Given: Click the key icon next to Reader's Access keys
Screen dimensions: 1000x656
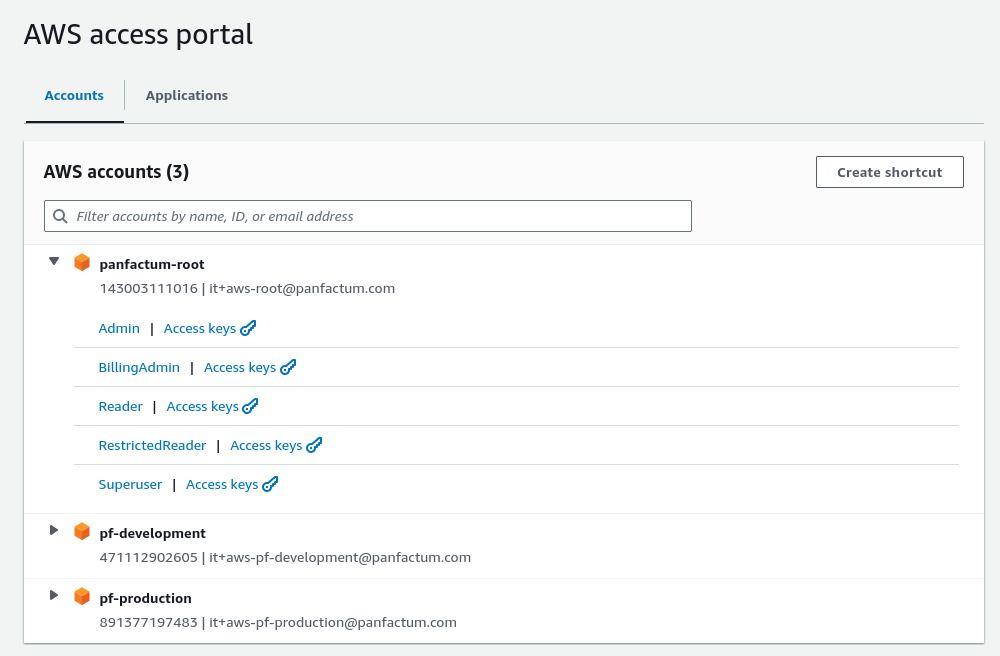Looking at the screenshot, I should click(x=250, y=405).
